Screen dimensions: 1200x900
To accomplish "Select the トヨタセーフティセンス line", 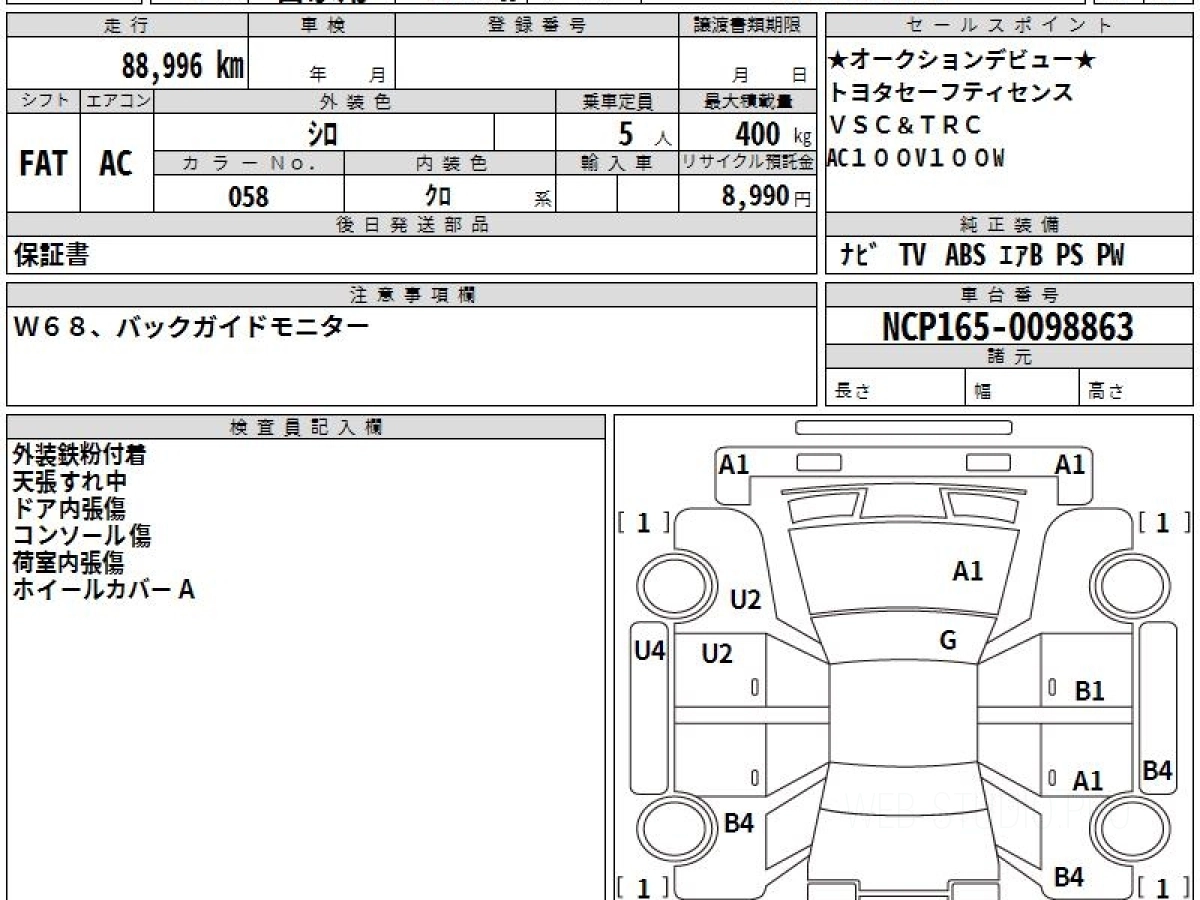I will [x=951, y=93].
